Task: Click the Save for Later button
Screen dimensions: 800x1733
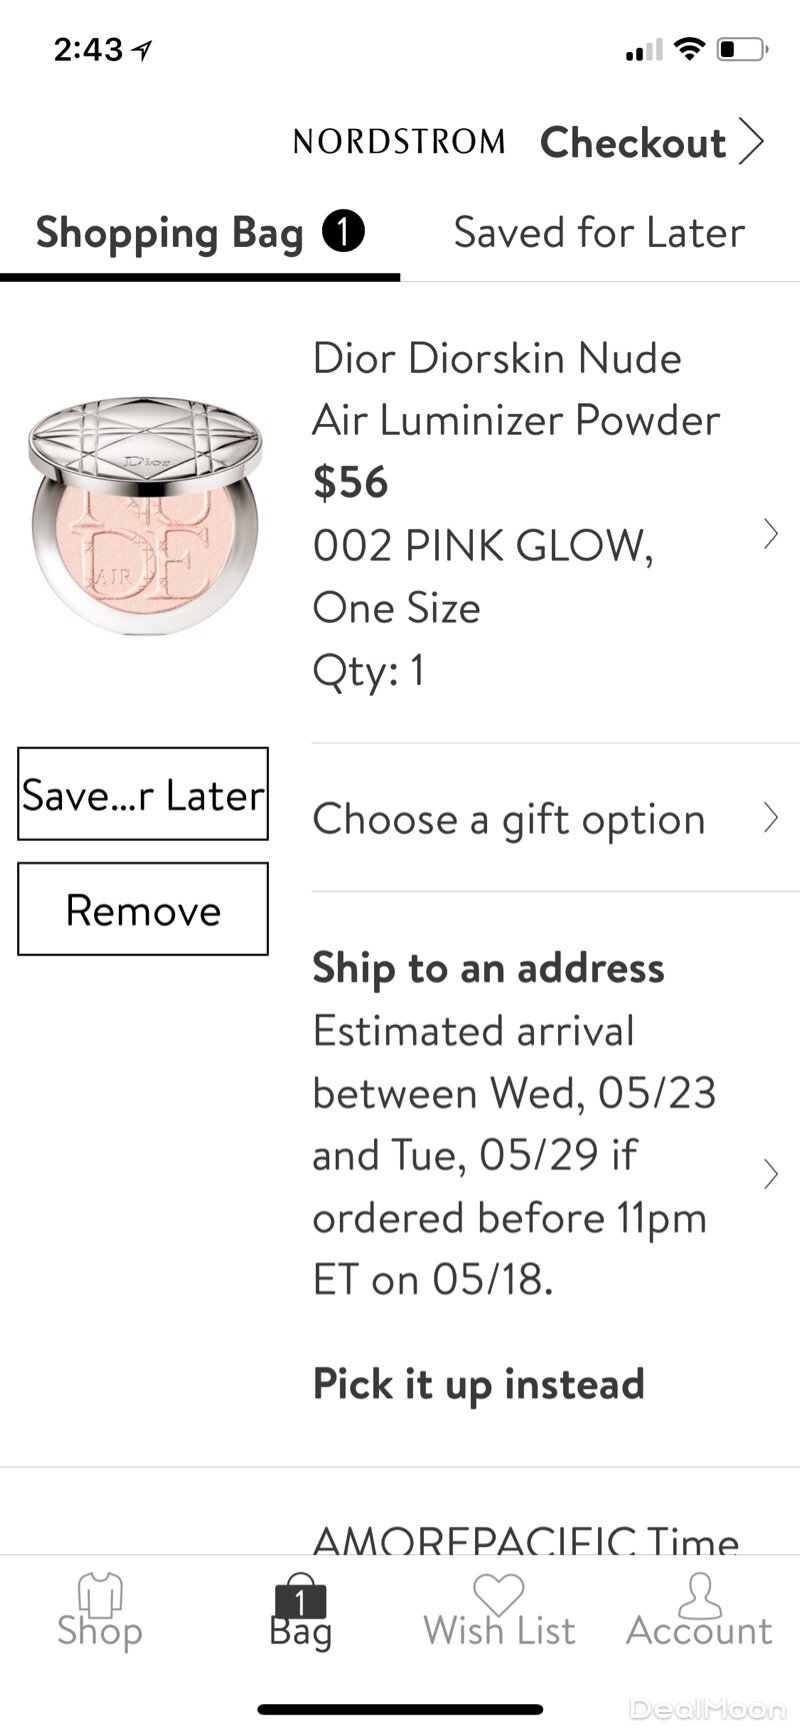Action: pyautogui.click(x=143, y=794)
